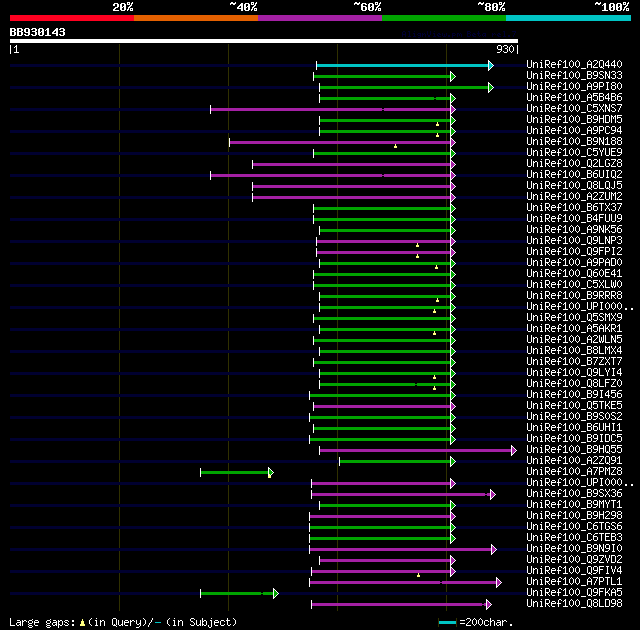Click the UniRef100_B9IDC5 label
This screenshot has width=640, height=630.
[x=574, y=439]
